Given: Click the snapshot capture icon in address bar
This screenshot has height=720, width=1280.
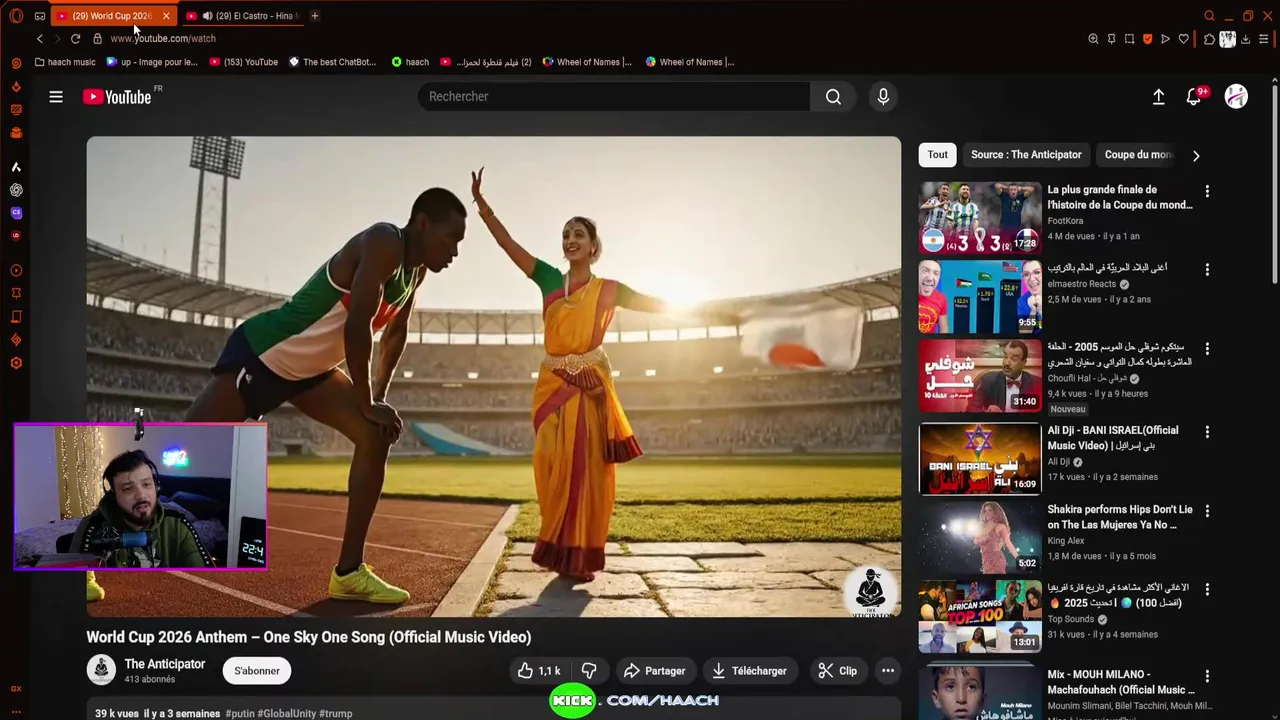Looking at the screenshot, I should pyautogui.click(x=1129, y=39).
